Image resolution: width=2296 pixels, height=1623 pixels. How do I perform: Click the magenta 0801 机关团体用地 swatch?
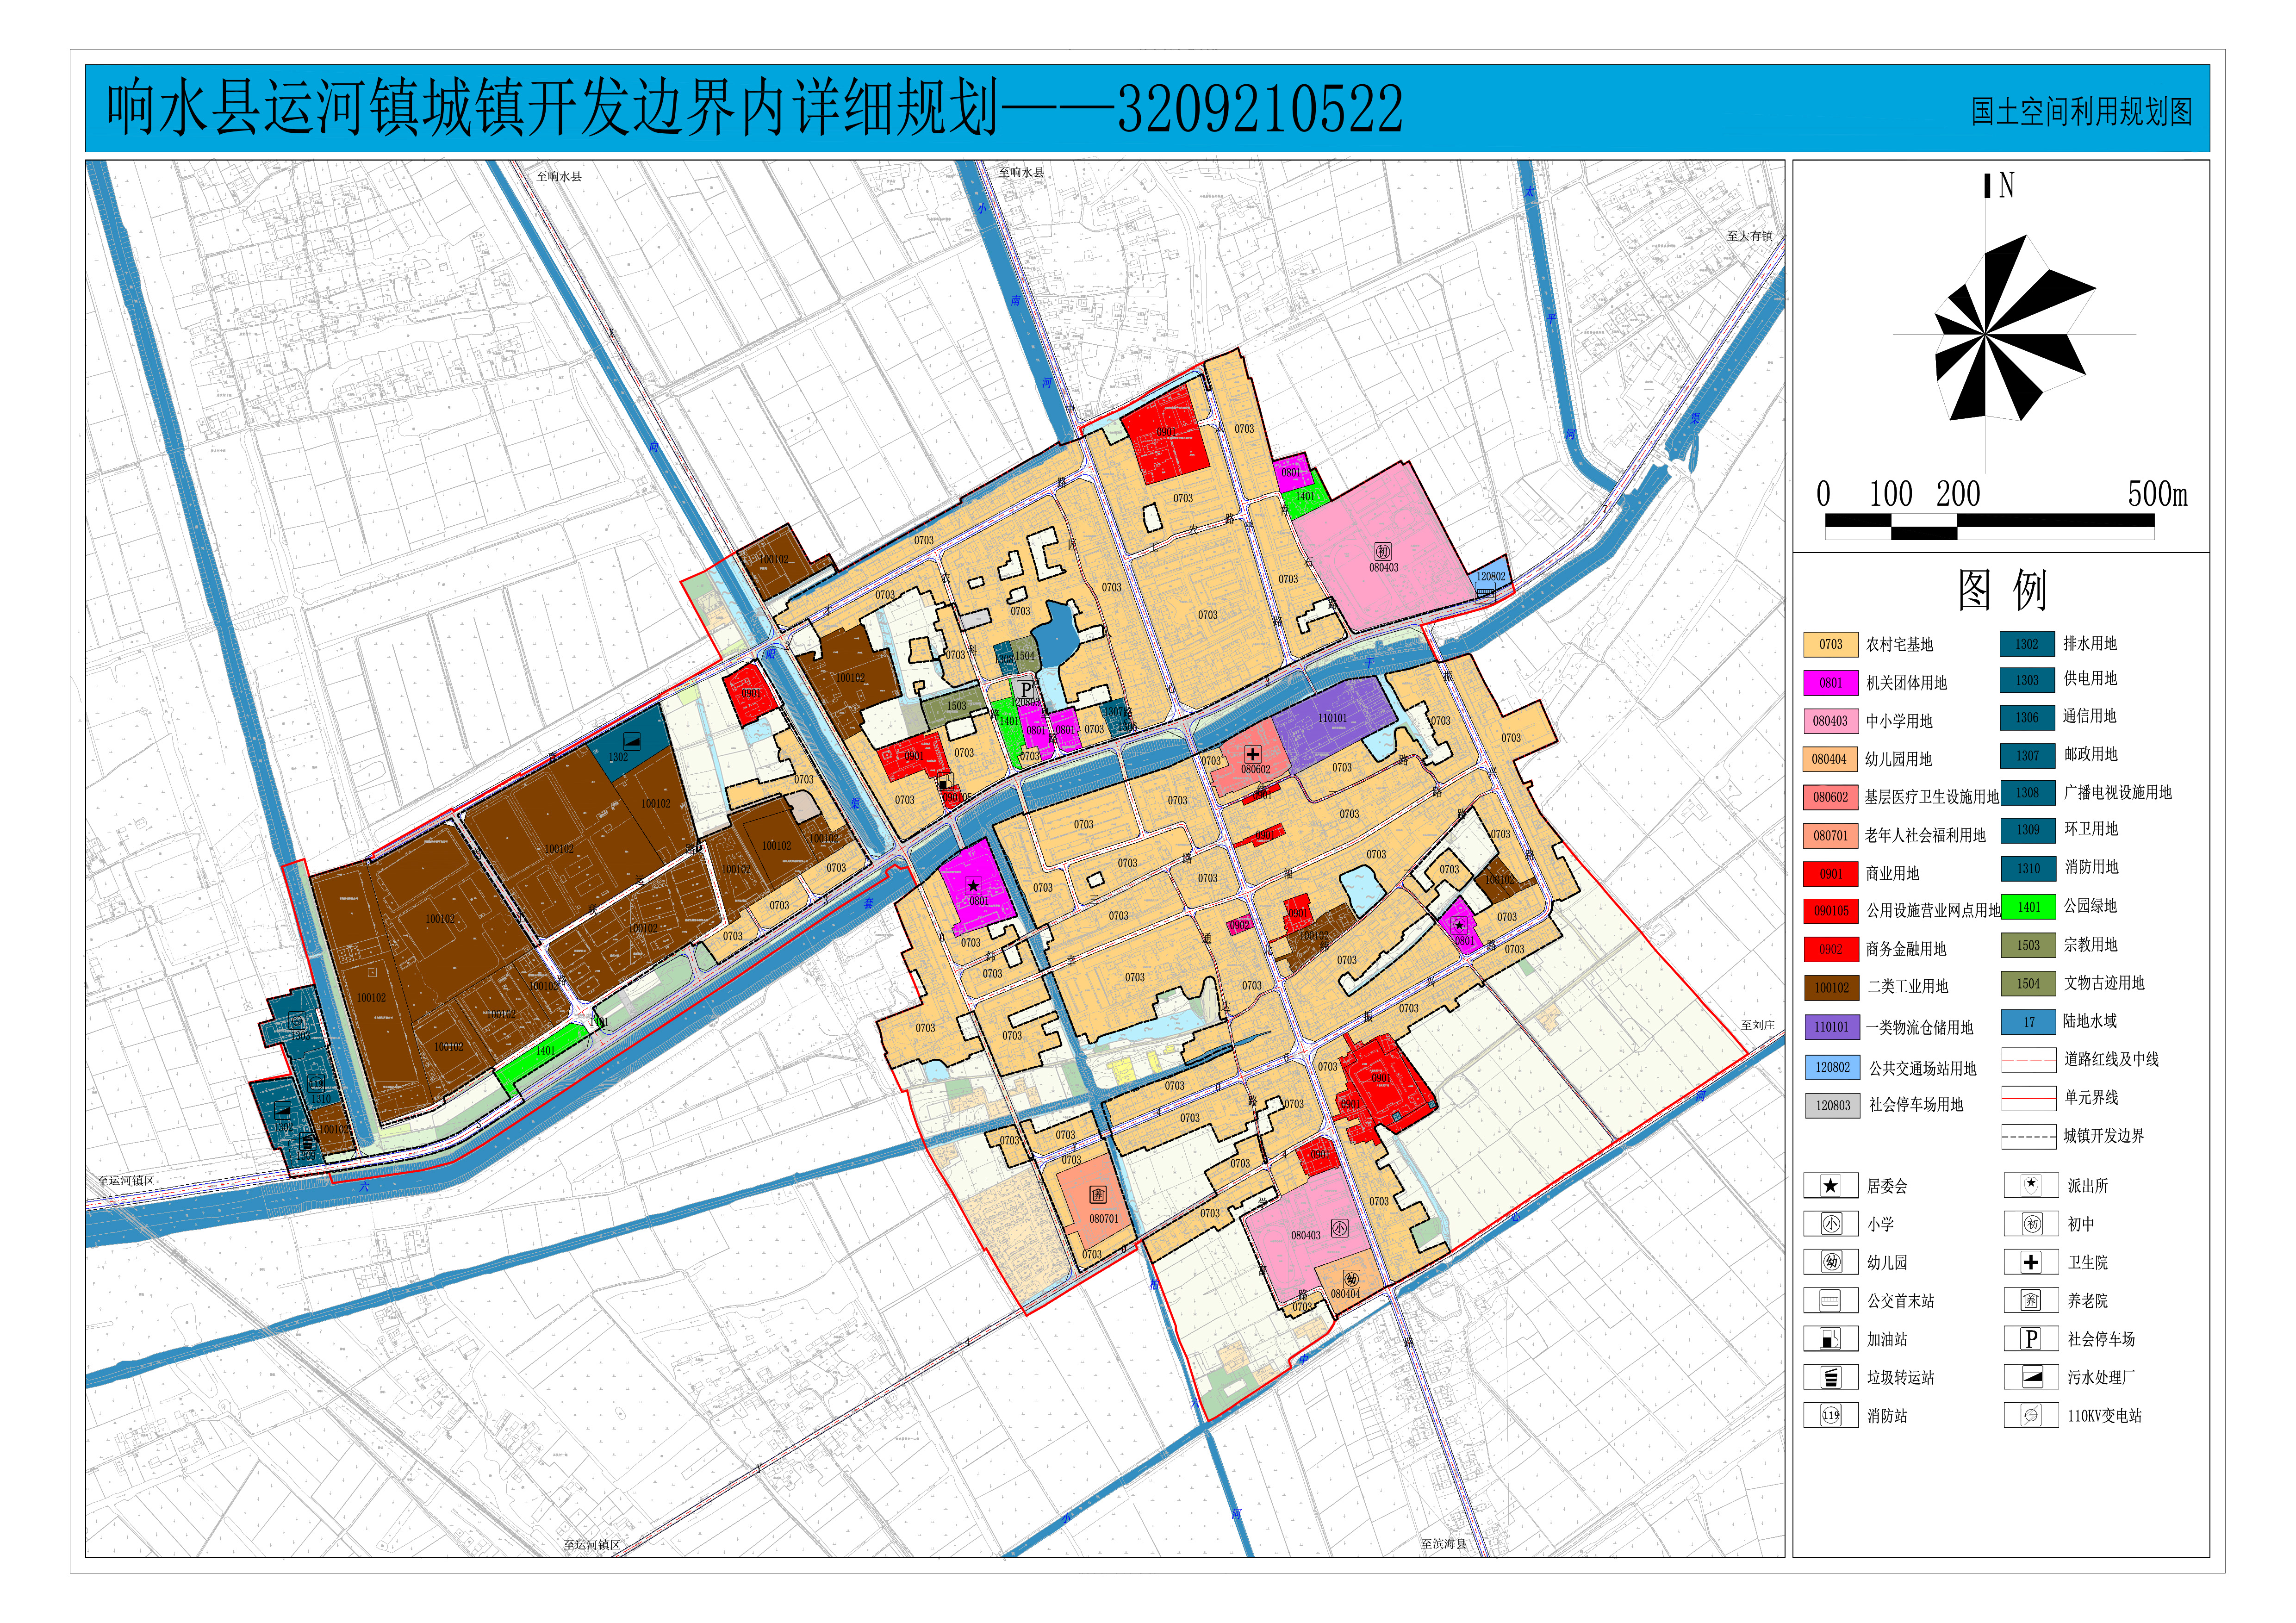pyautogui.click(x=1830, y=683)
